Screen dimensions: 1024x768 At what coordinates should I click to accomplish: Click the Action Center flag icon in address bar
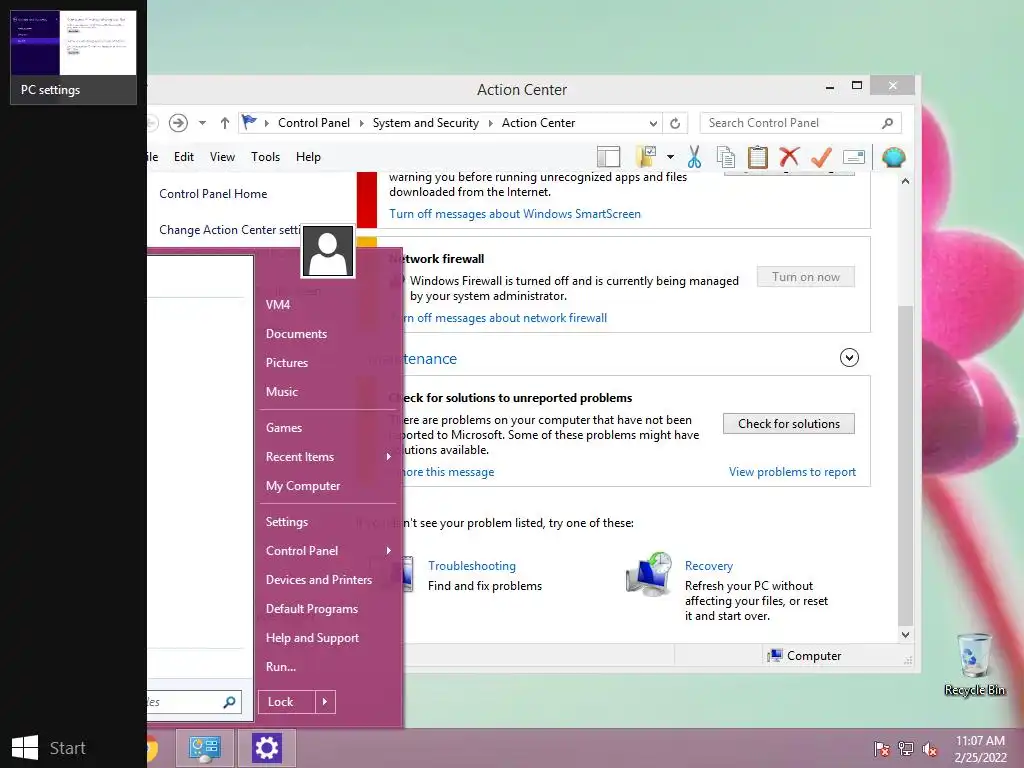249,122
